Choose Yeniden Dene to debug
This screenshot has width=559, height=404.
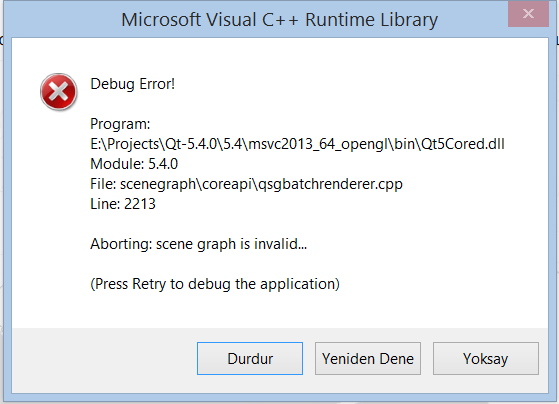tap(368, 358)
